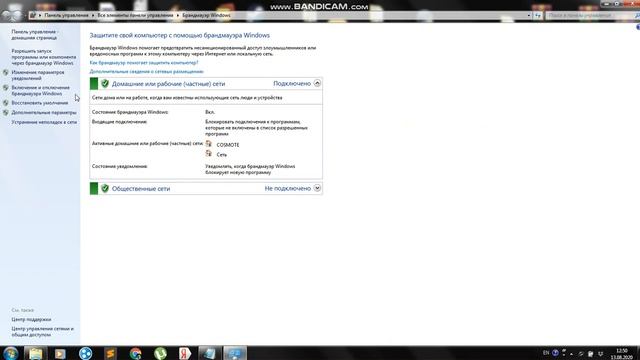Click shield icon beside 'Восстановить умолчания'
The width and height of the screenshot is (640, 360).
pyautogui.click(x=6, y=103)
